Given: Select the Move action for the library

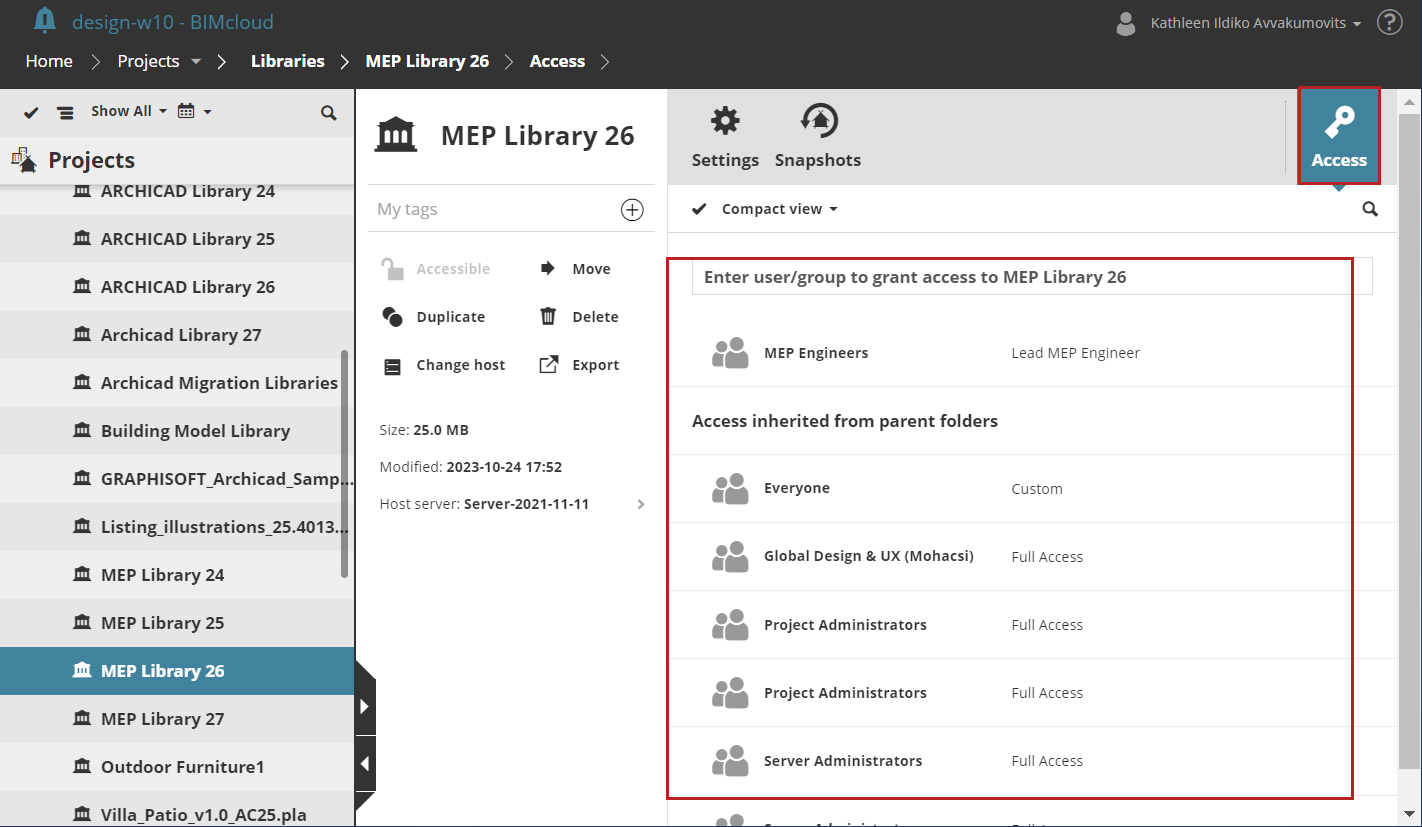Looking at the screenshot, I should [578, 268].
